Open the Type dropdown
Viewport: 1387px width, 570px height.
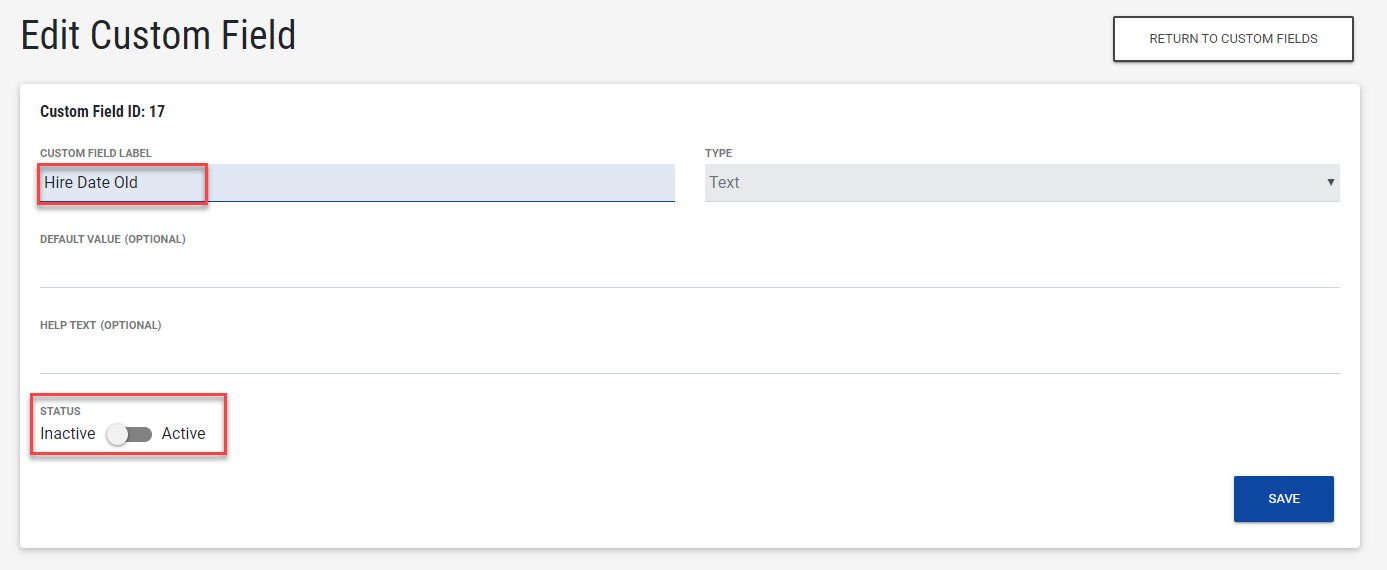click(1021, 183)
